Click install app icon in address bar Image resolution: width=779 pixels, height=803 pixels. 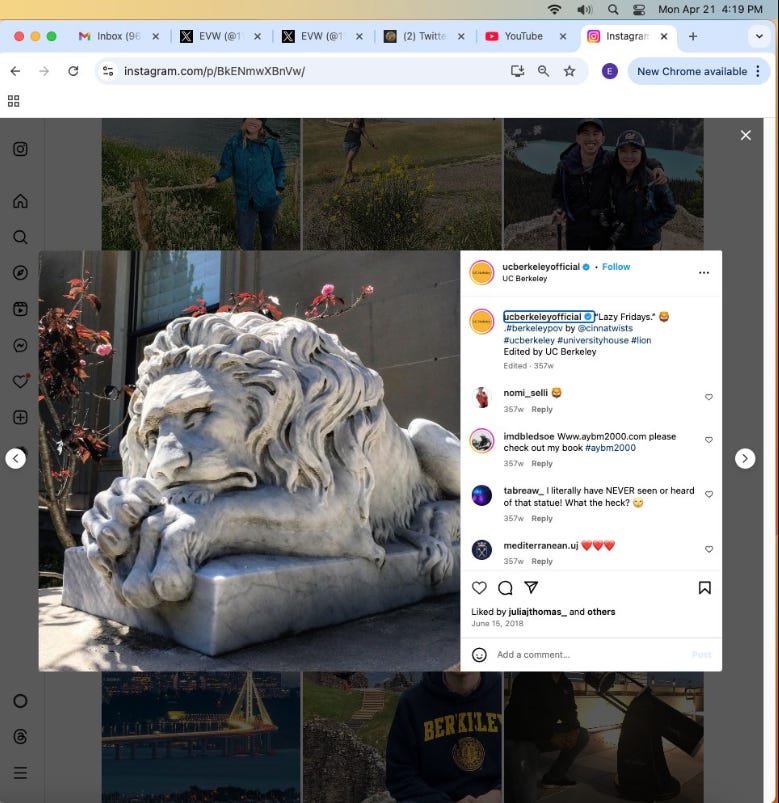point(517,71)
